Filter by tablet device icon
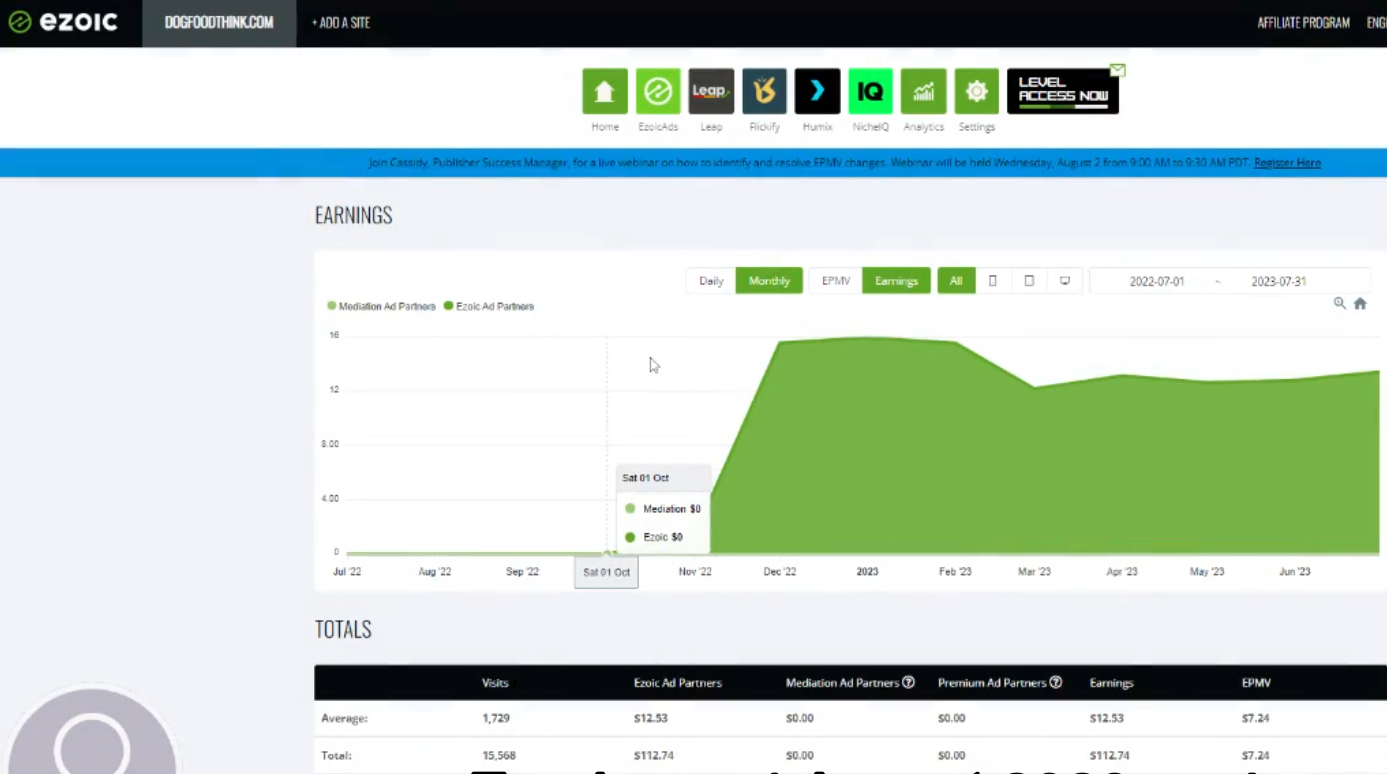 pos(1029,281)
